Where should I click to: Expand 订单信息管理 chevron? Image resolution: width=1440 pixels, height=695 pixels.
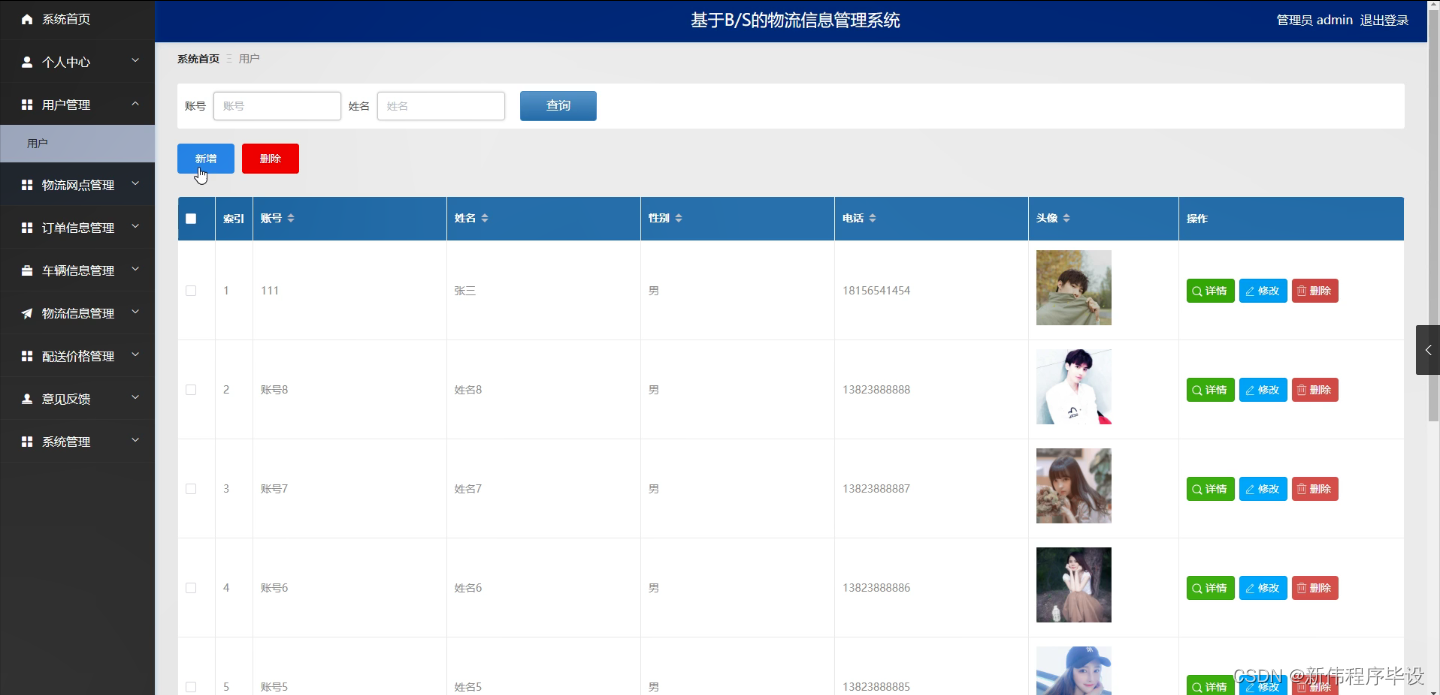(x=135, y=227)
